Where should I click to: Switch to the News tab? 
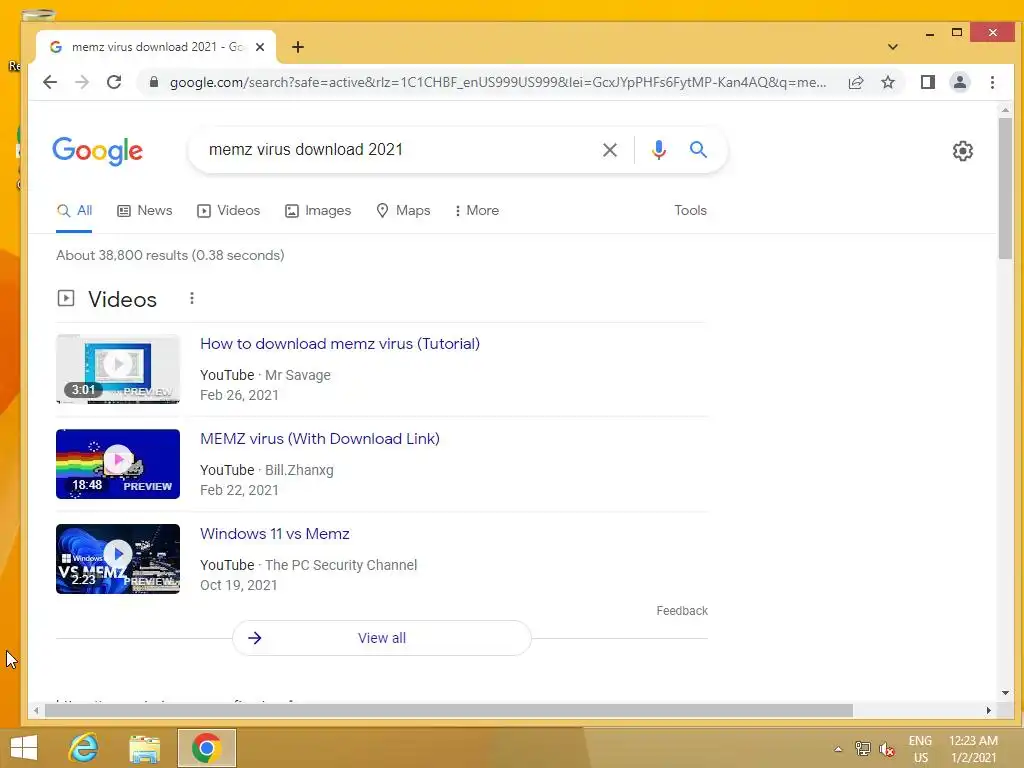[144, 210]
